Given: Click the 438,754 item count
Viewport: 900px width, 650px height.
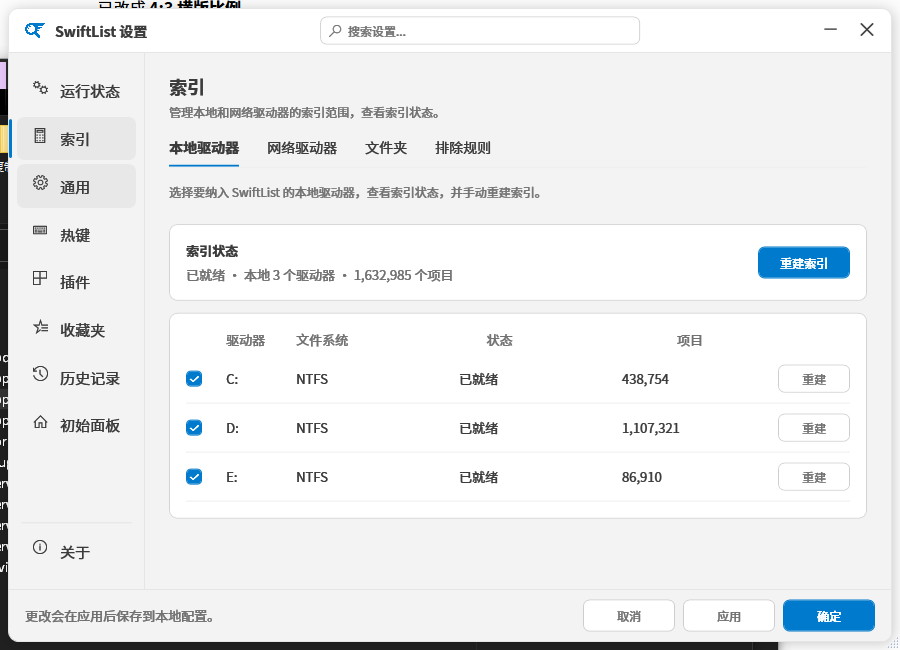Looking at the screenshot, I should (x=645, y=379).
